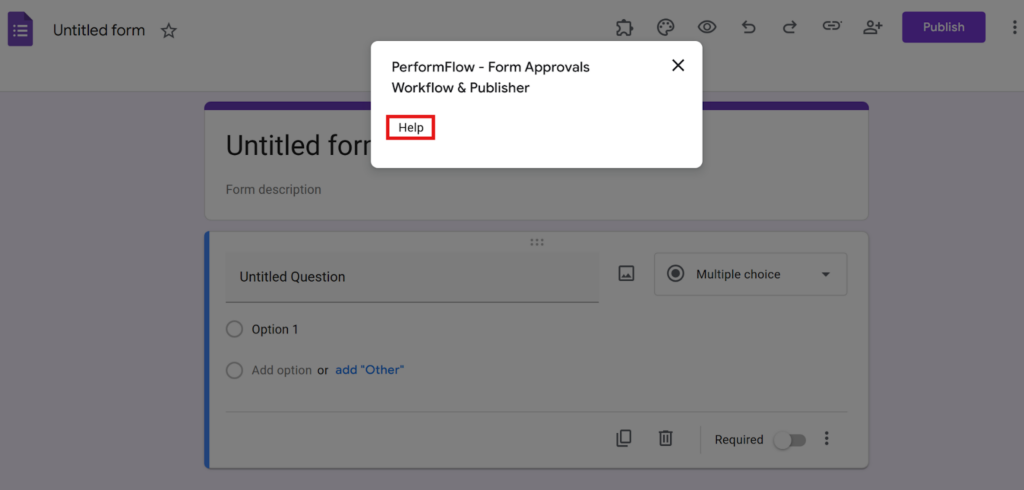Click the Untitled Question text field
The width and height of the screenshot is (1024, 490).
411,277
